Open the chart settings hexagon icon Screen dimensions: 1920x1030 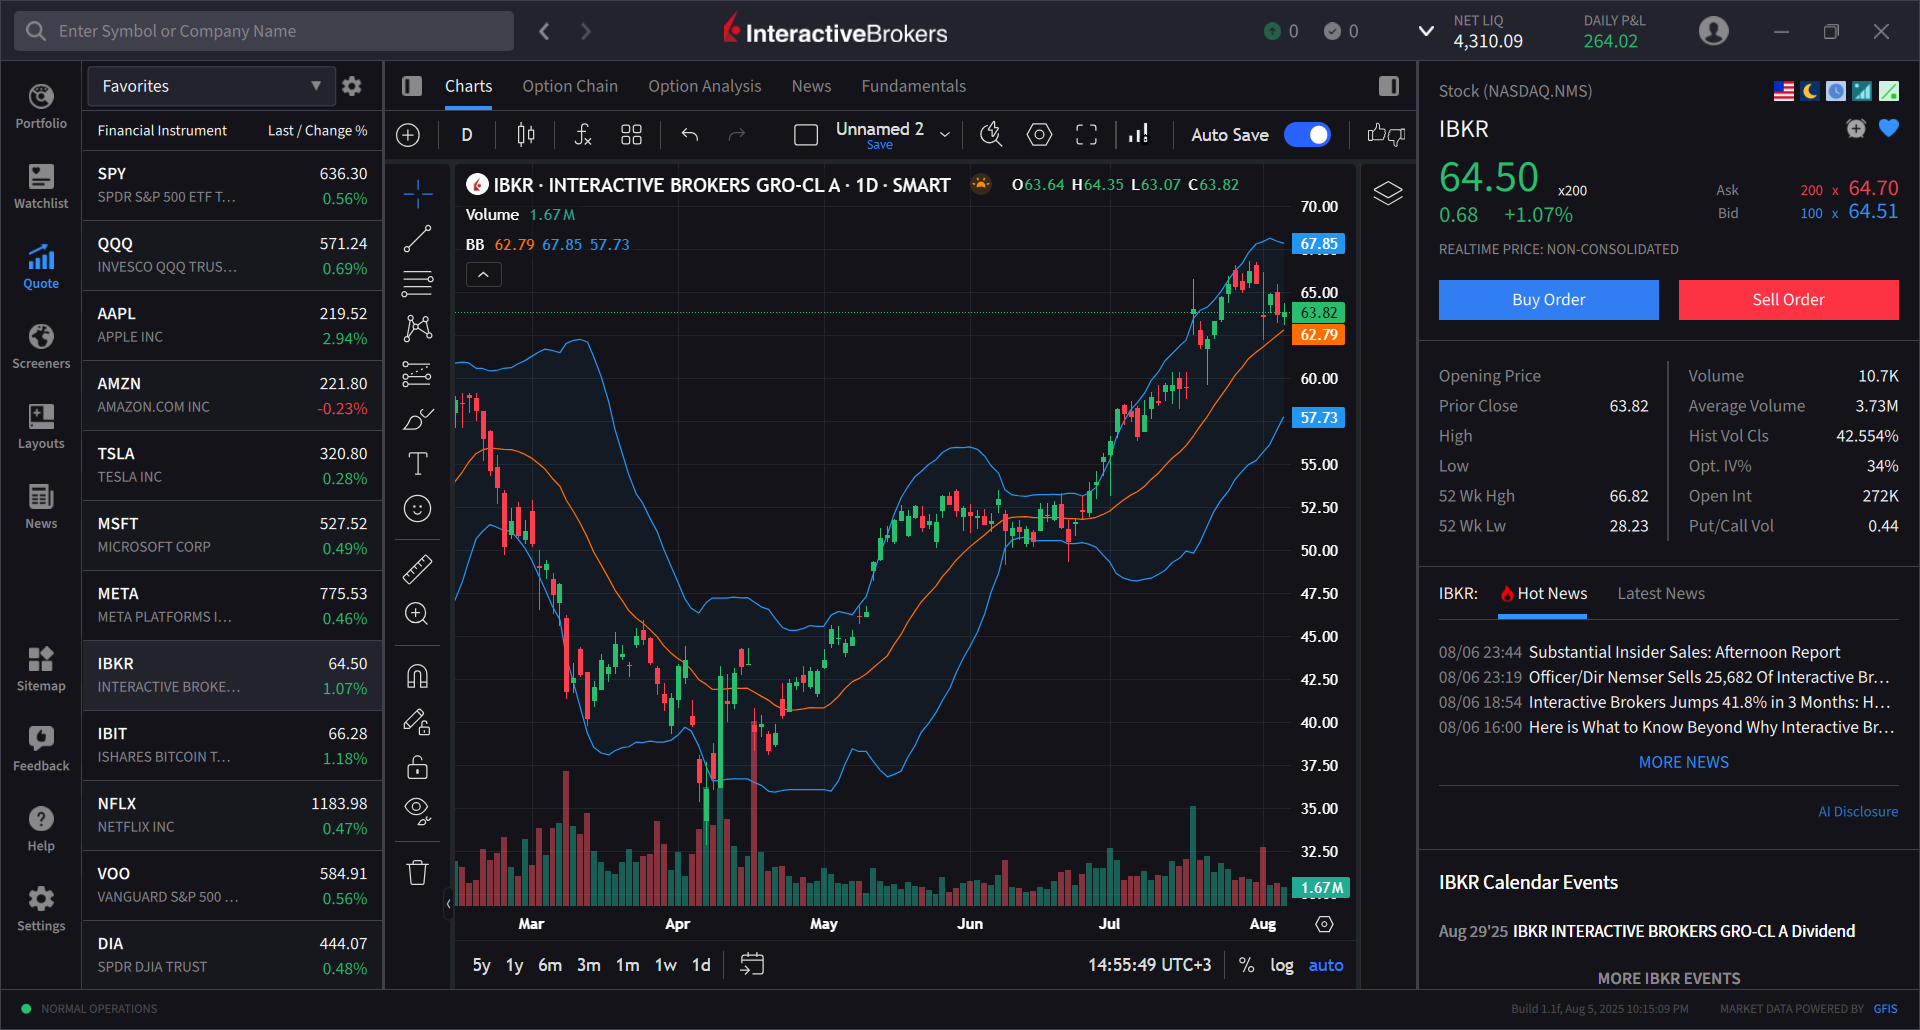pyautogui.click(x=1040, y=135)
